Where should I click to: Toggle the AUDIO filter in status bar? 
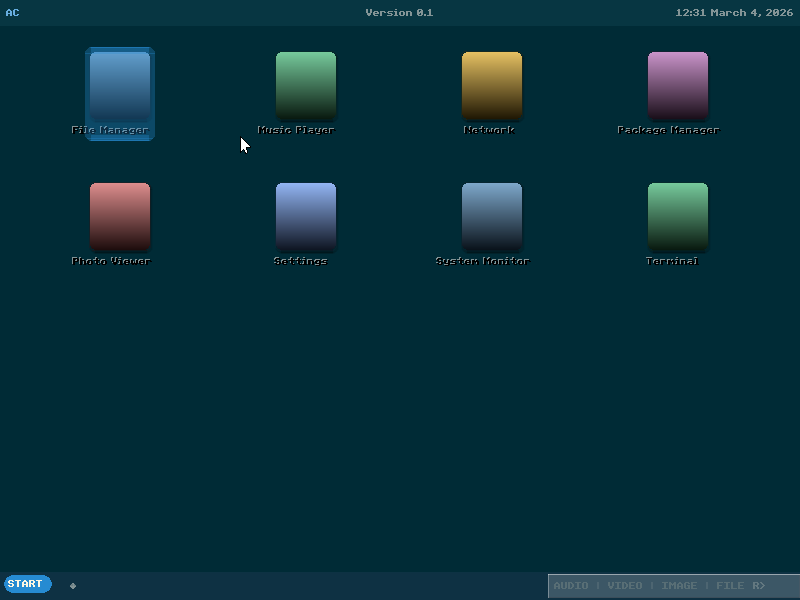[x=573, y=585]
